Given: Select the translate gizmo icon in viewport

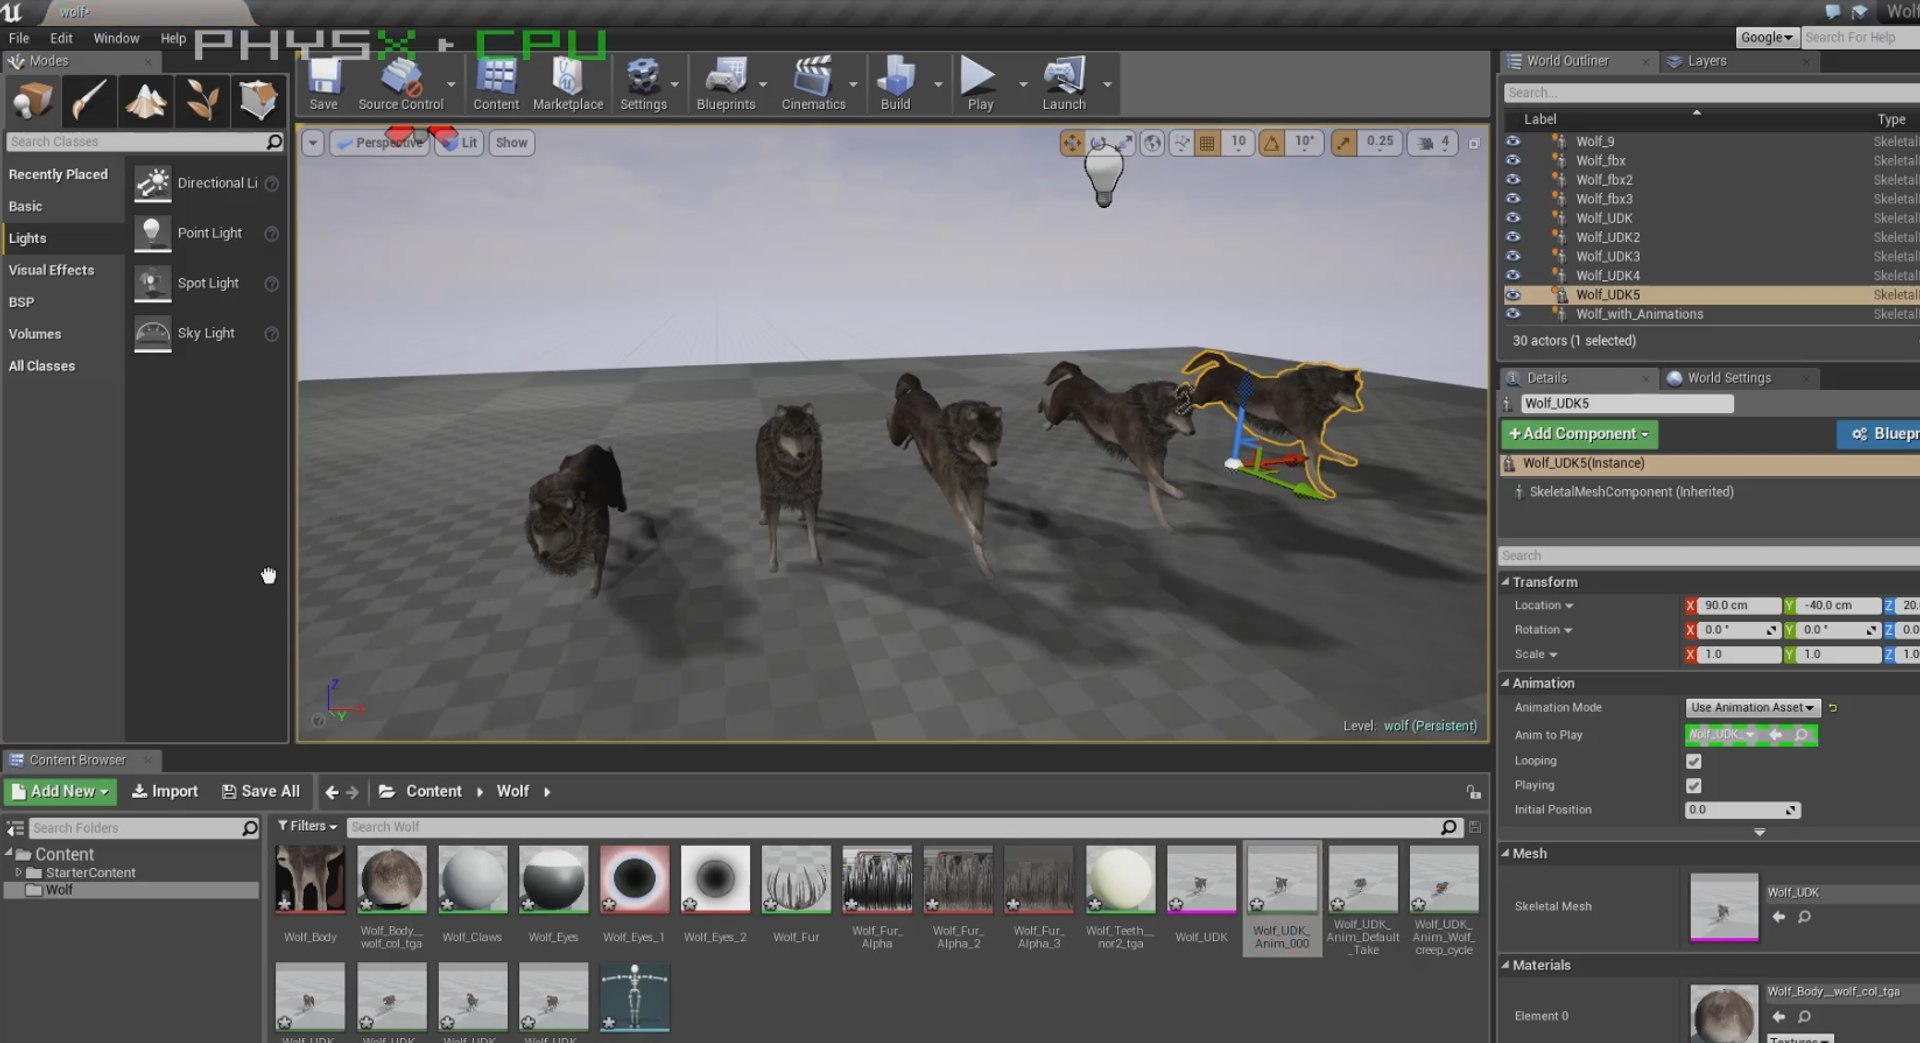Looking at the screenshot, I should (1072, 143).
